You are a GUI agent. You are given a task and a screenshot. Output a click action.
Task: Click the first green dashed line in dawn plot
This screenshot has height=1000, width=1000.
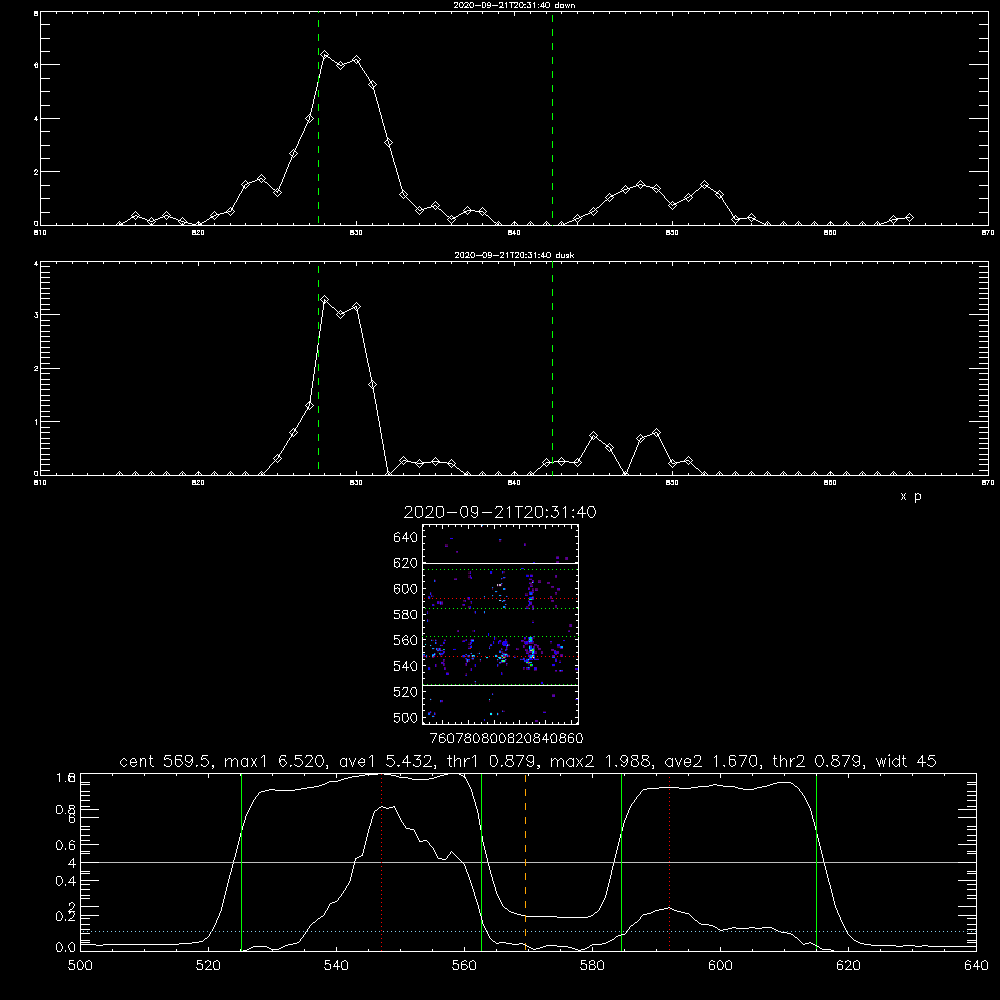[x=318, y=119]
